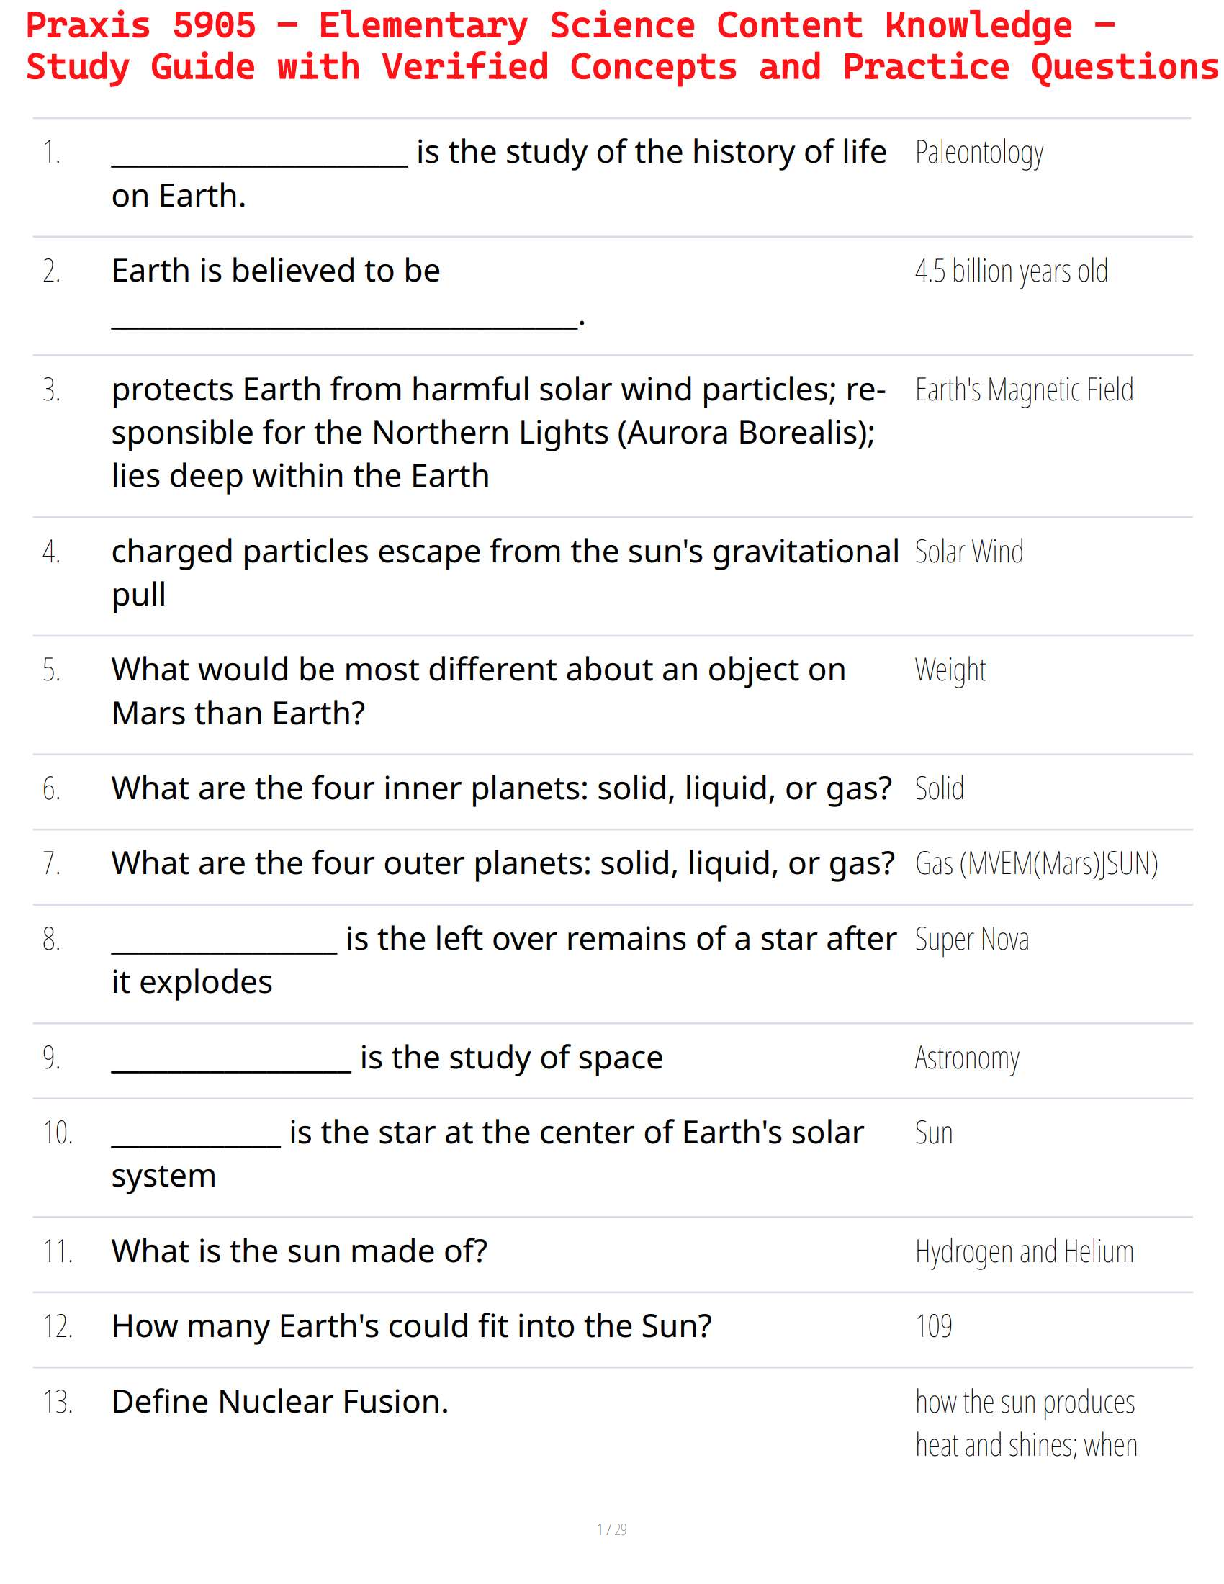Image resolution: width=1224 pixels, height=1584 pixels.
Task: Click the "Earth's Magnetic Field" answer
Action: click(1024, 390)
